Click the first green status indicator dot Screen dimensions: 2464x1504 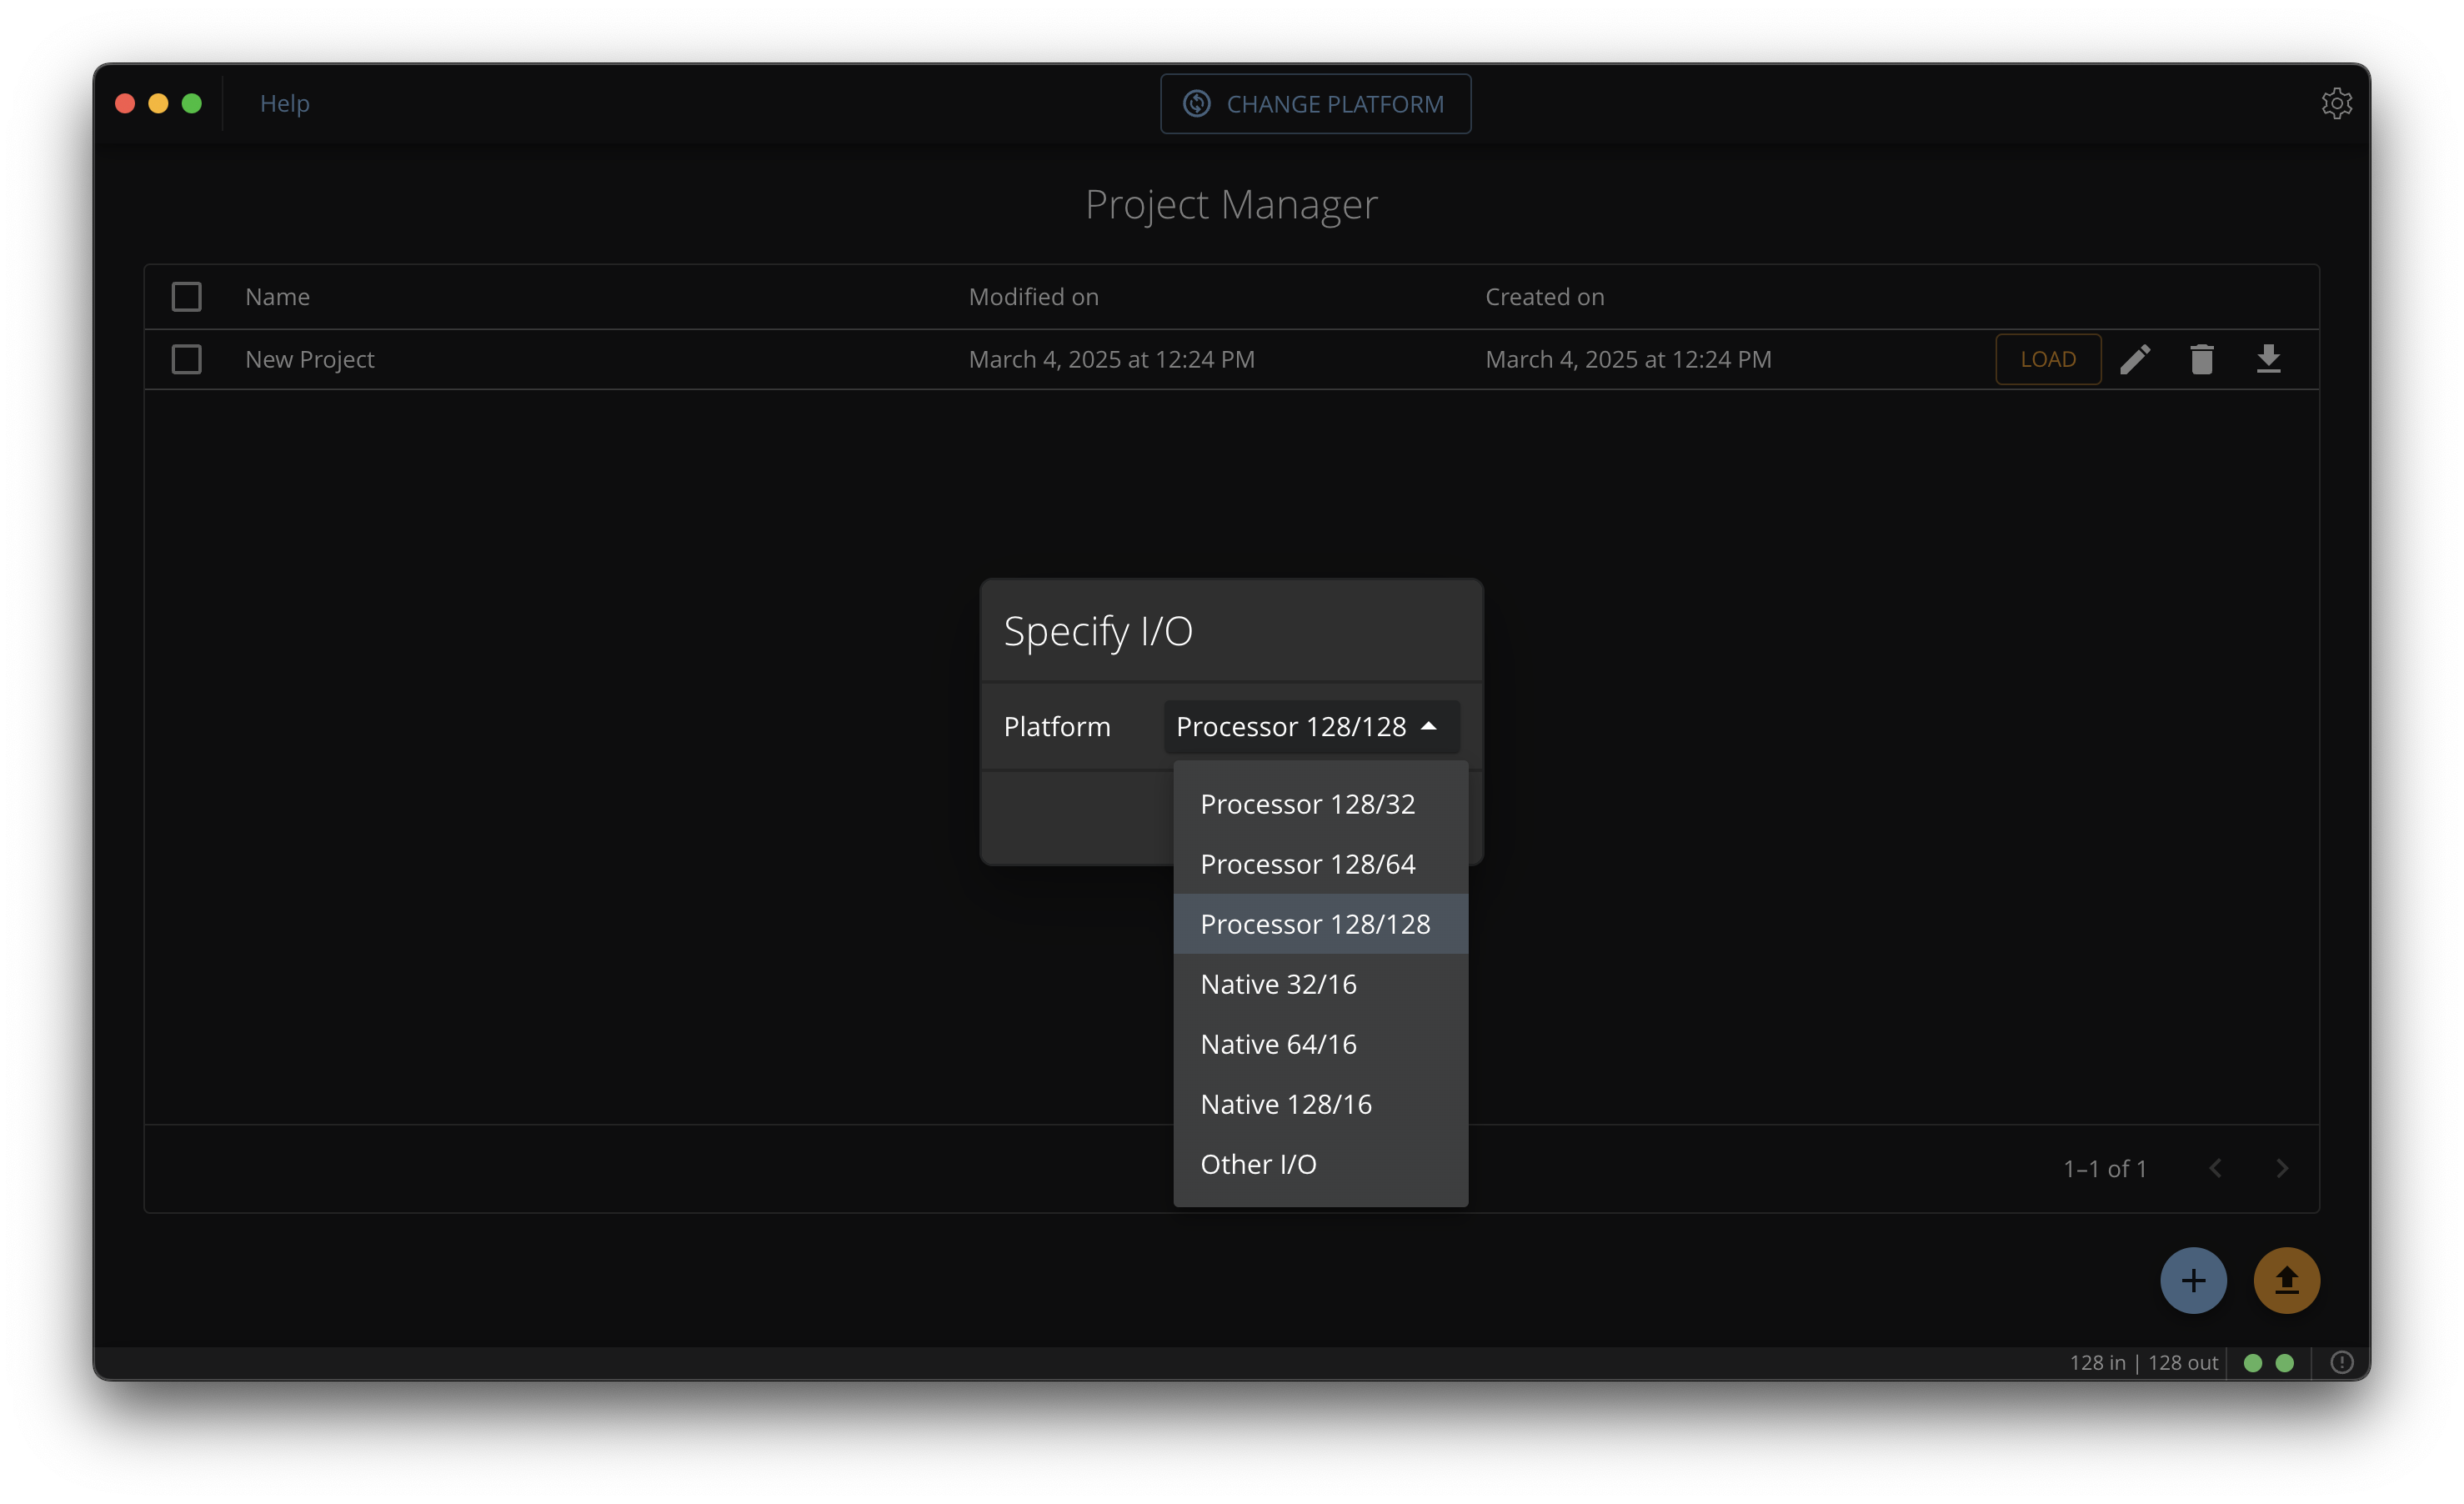point(2252,1362)
